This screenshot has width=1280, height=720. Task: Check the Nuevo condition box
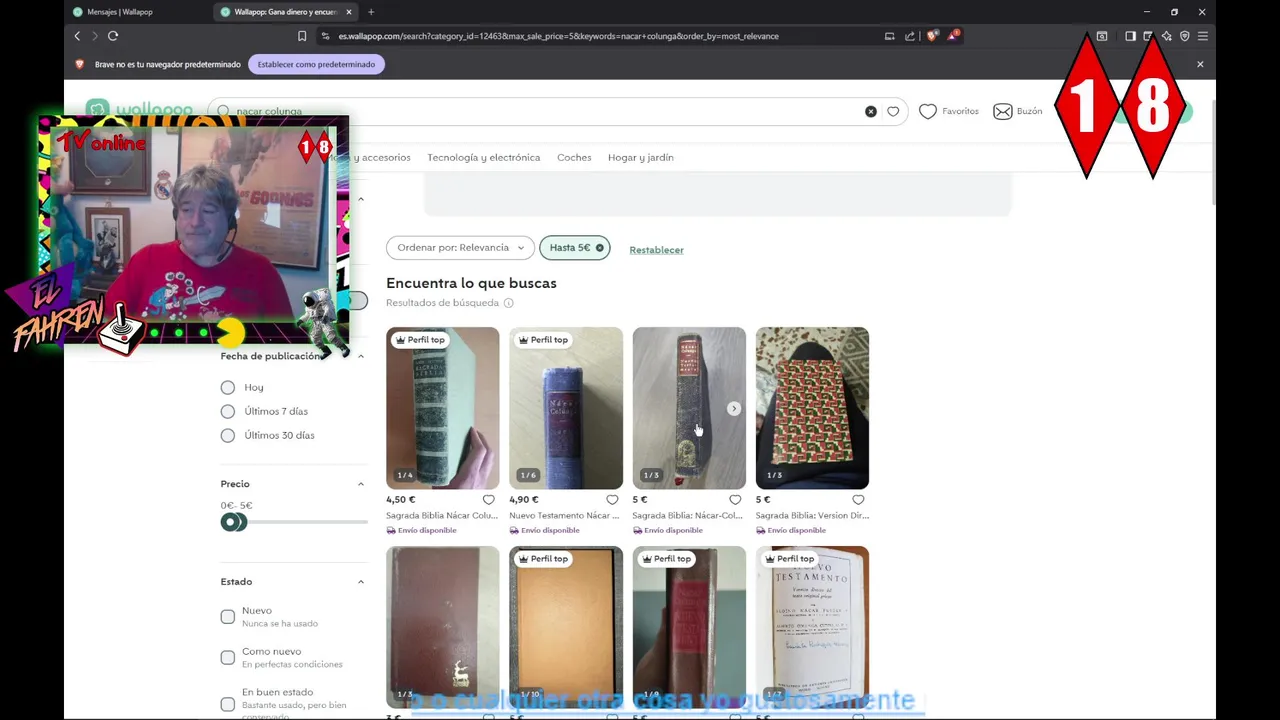228,617
